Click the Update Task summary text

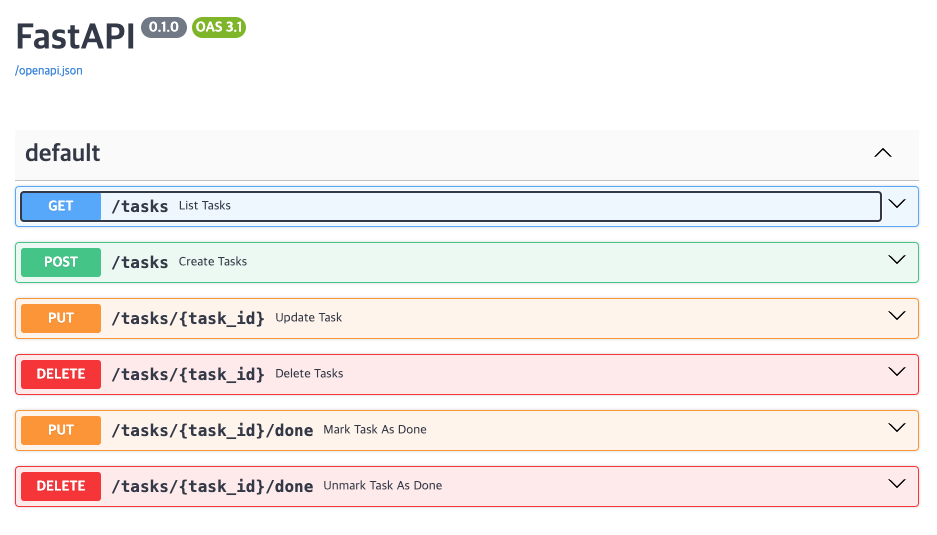(x=308, y=317)
